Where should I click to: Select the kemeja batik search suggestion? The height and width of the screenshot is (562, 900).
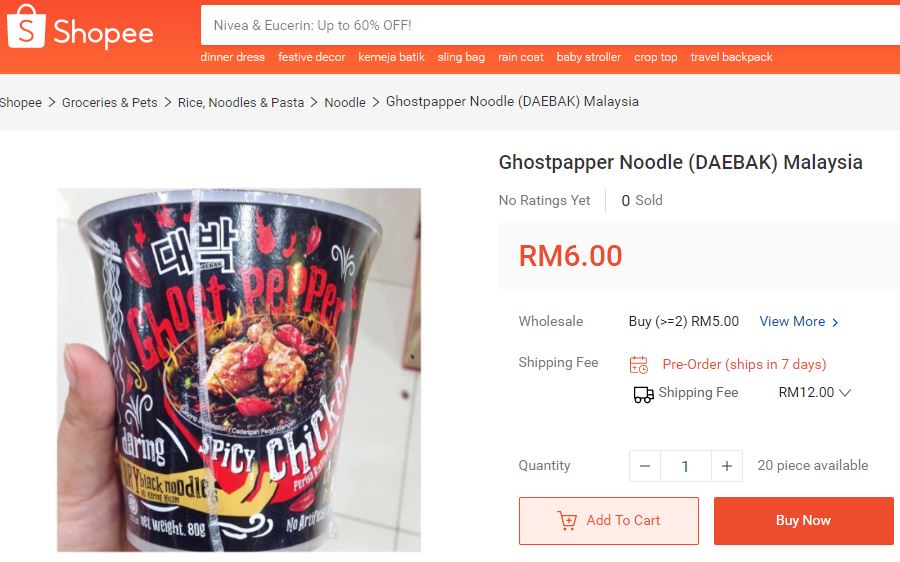coord(391,57)
